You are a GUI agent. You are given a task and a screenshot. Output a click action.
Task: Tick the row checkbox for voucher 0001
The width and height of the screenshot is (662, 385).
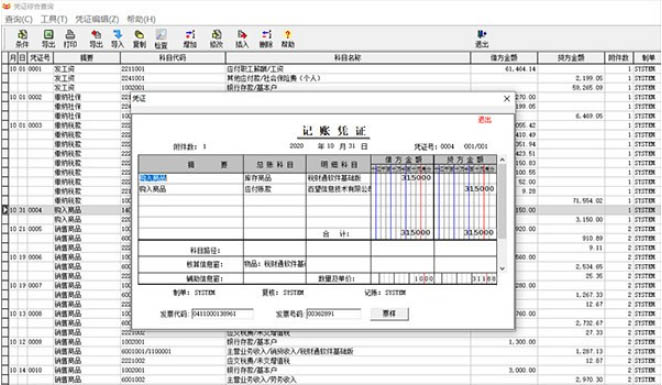coord(5,69)
